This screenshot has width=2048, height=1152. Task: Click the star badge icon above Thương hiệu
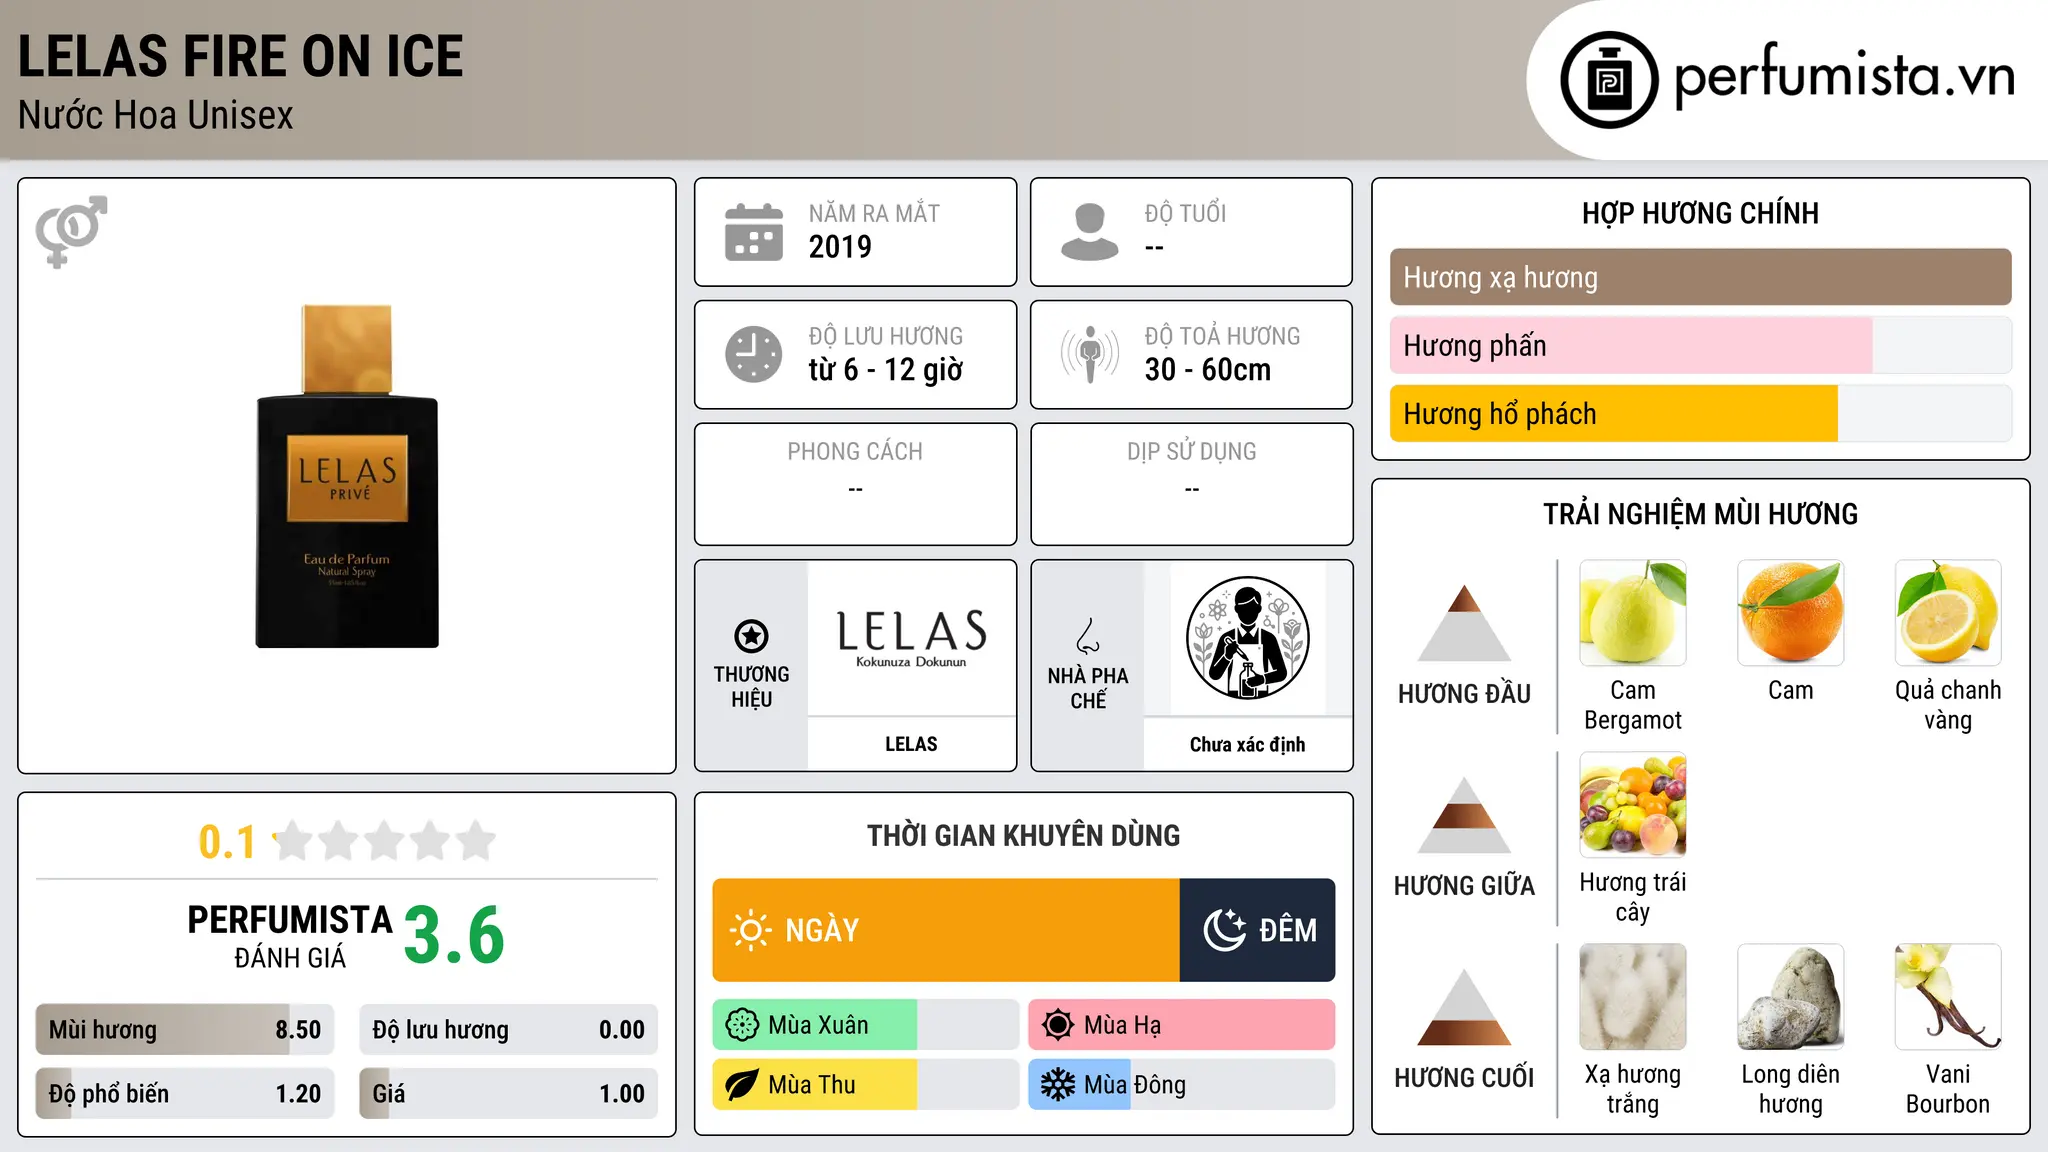(x=751, y=636)
